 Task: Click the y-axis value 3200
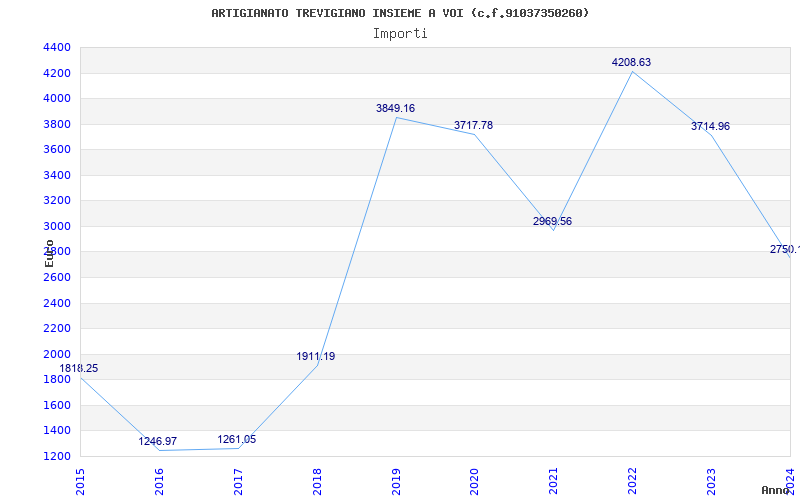coord(57,201)
